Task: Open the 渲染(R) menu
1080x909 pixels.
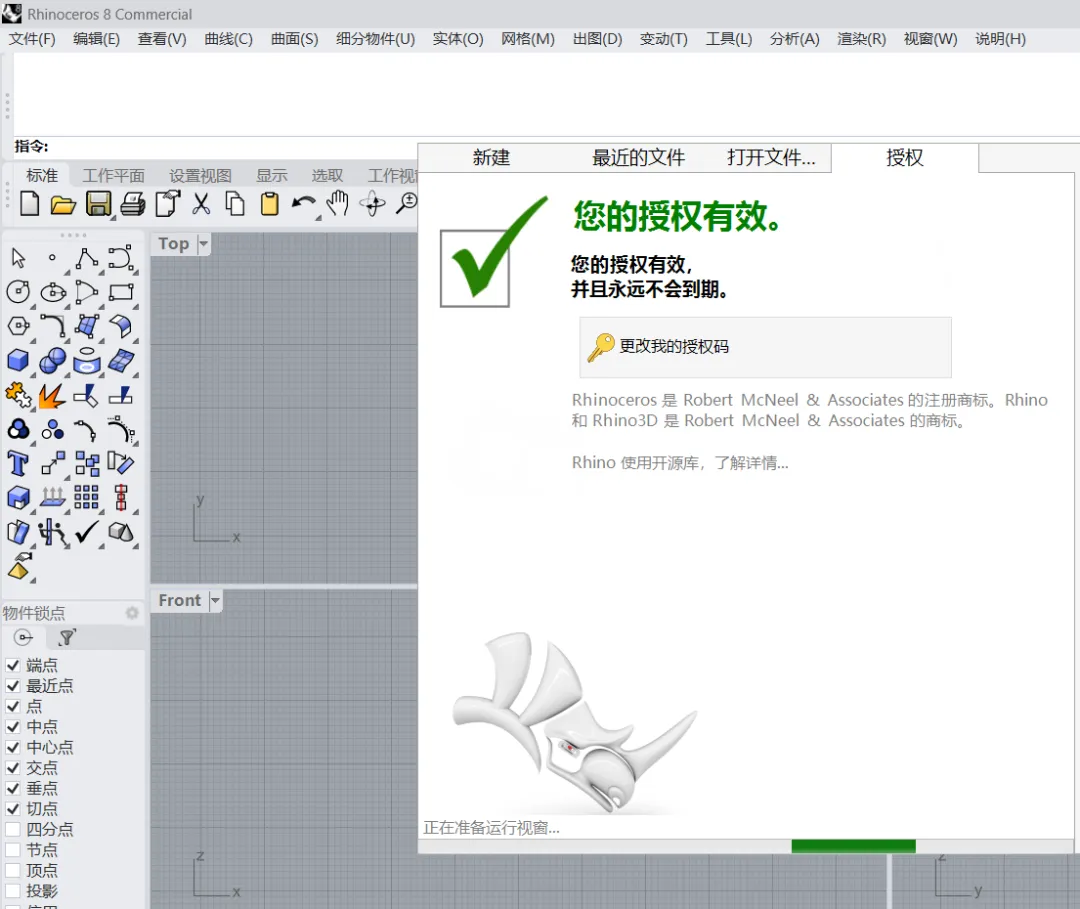Action: [862, 39]
